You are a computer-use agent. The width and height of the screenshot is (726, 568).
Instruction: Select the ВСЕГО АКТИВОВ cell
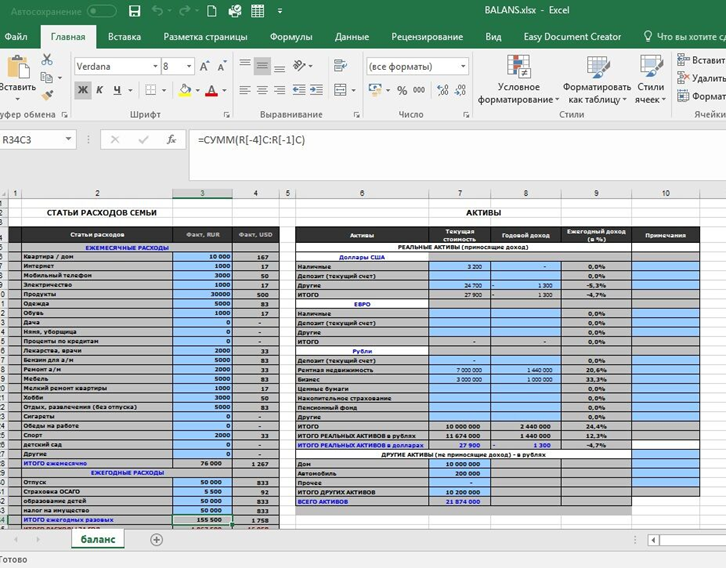[x=362, y=502]
